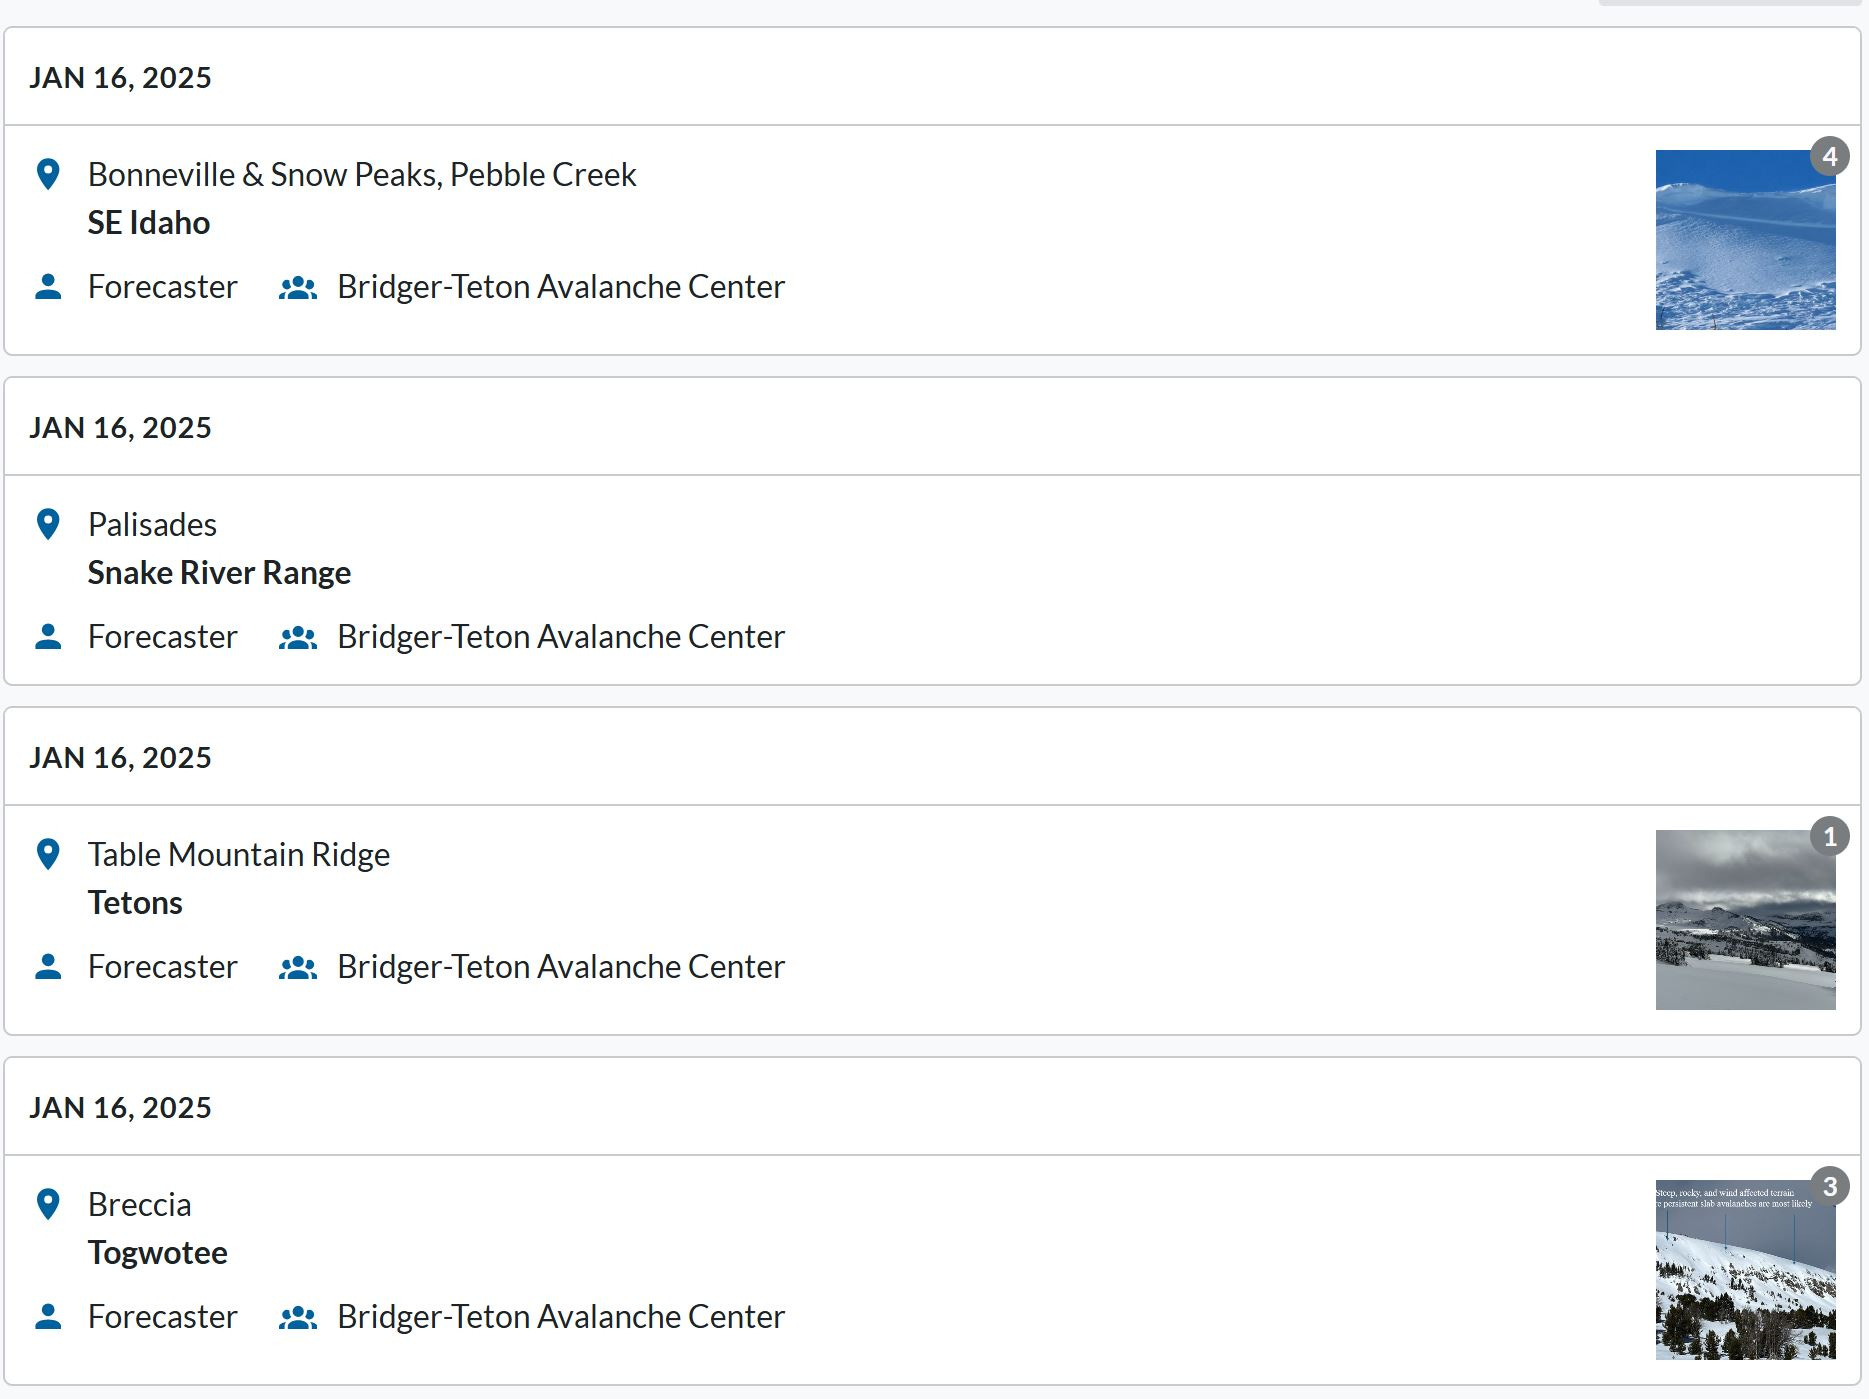Click Forecaster label in the SE Idaho card
The width and height of the screenshot is (1869, 1399).
point(163,287)
